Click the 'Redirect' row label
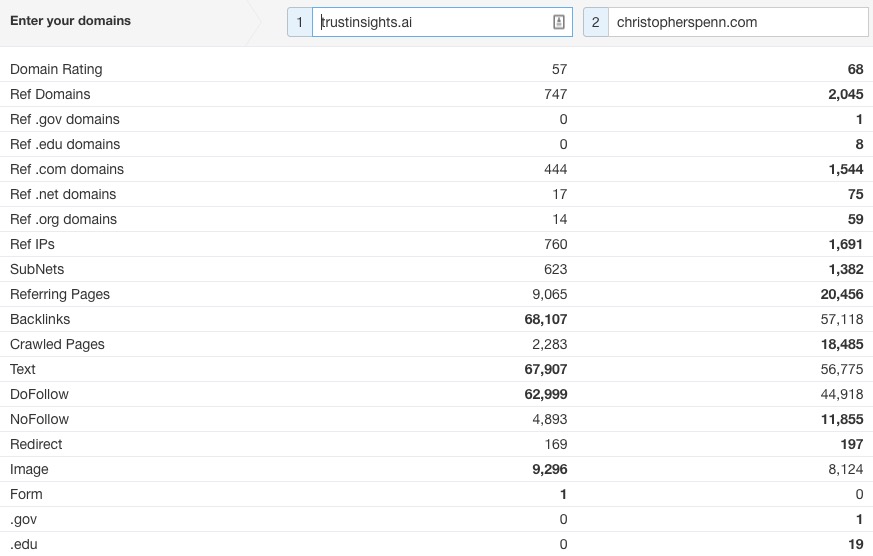Viewport: 873px width, 556px height. pos(36,445)
